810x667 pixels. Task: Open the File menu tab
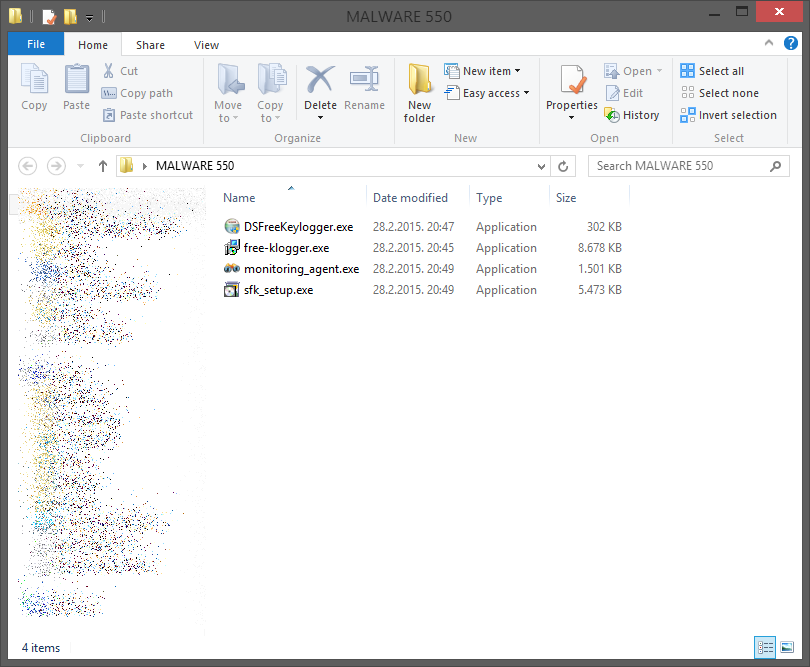click(x=36, y=44)
